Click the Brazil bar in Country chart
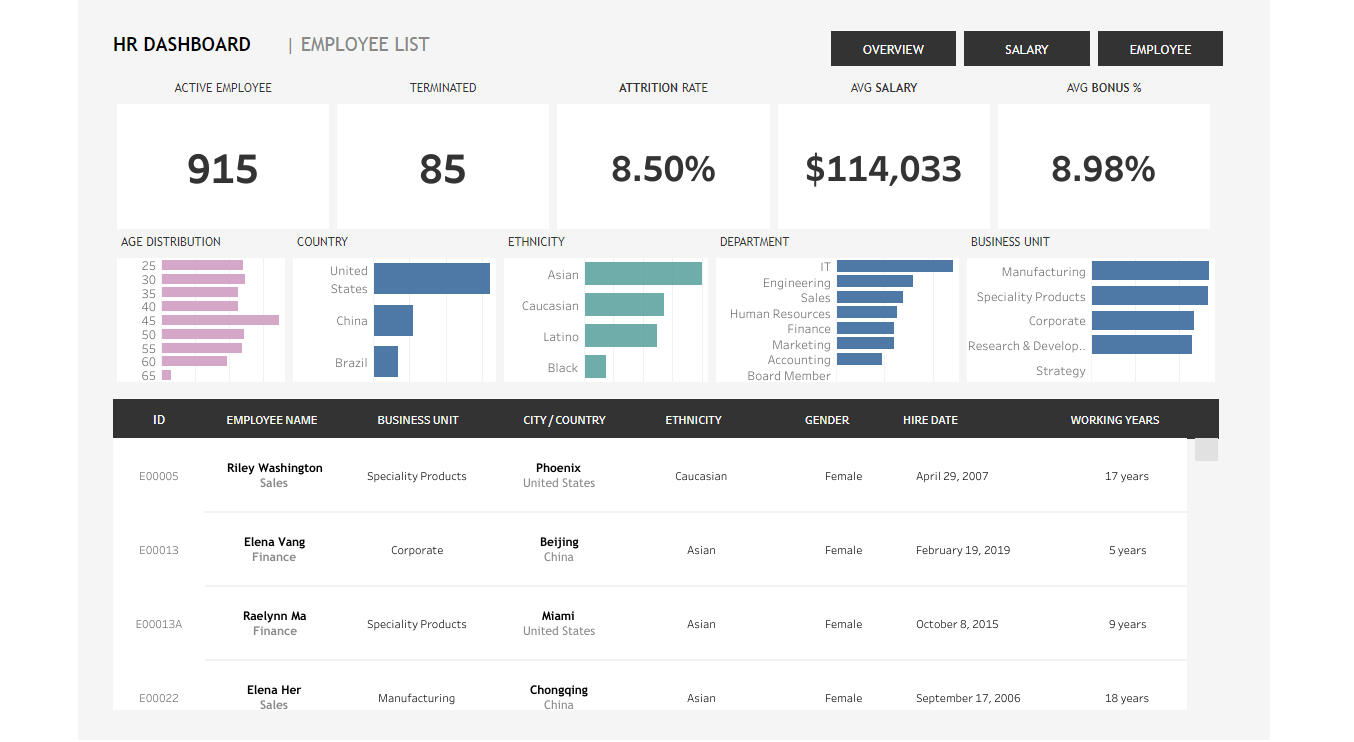Image resolution: width=1354 pixels, height=742 pixels. pyautogui.click(x=386, y=362)
